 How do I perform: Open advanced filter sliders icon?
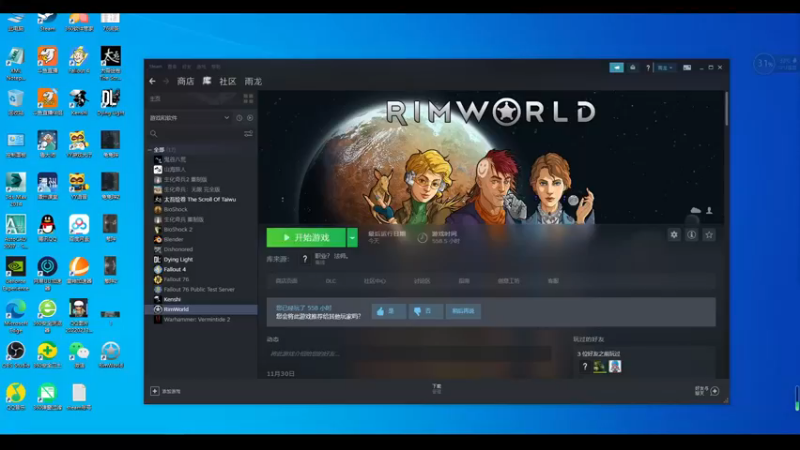click(248, 134)
